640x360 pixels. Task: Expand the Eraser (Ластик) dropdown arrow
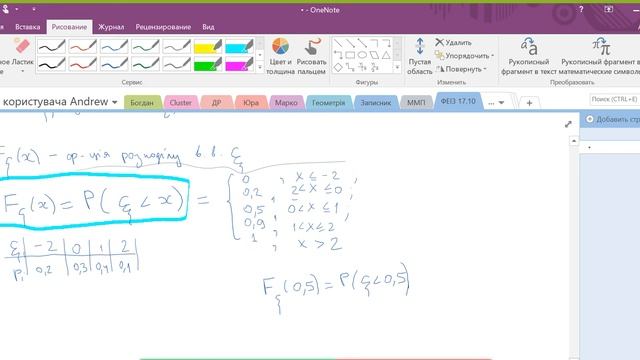(x=22, y=71)
